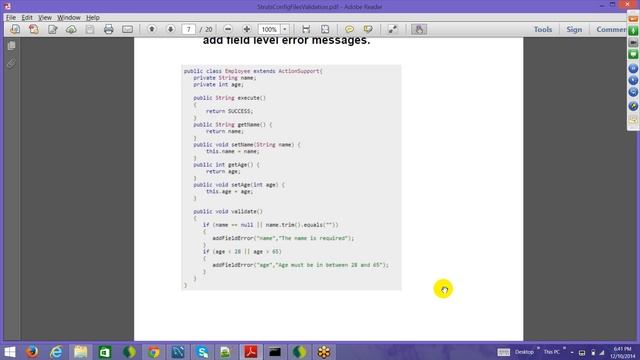
Task: Open the Help menu
Action: (93, 18)
